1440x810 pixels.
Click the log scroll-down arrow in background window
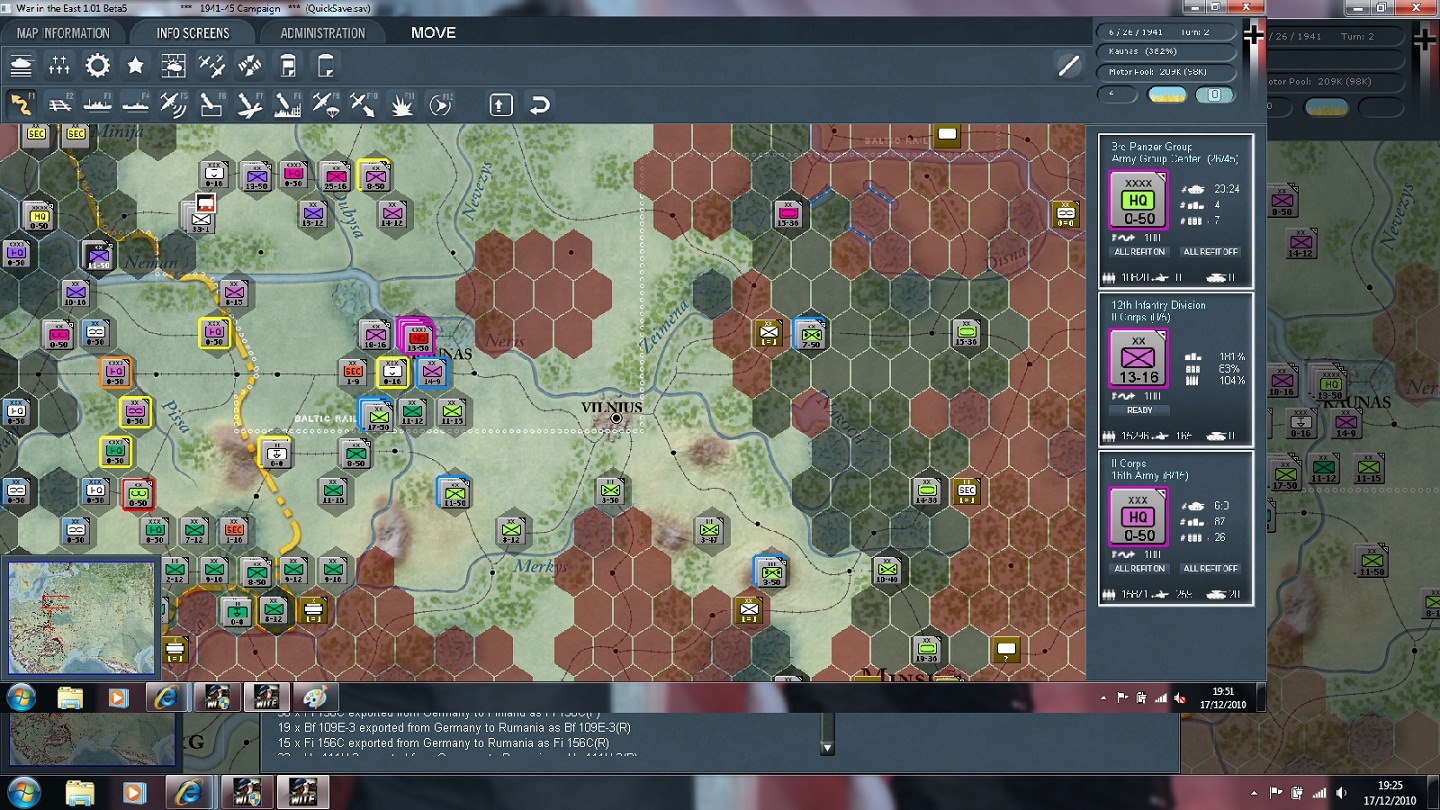(x=827, y=748)
